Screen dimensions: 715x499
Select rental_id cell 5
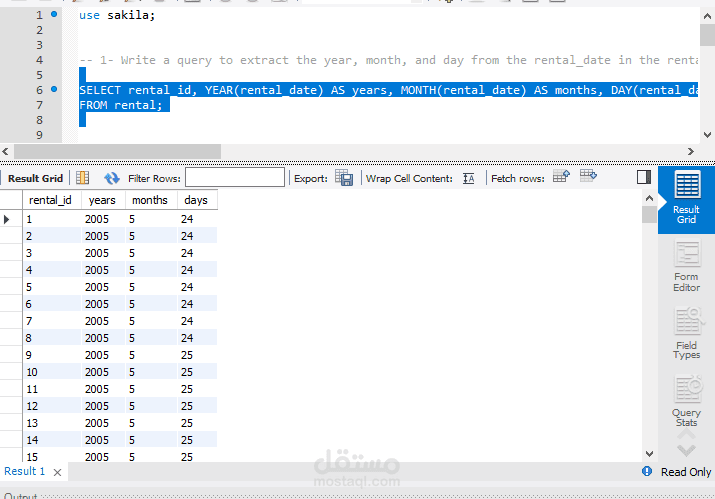click(x=52, y=287)
